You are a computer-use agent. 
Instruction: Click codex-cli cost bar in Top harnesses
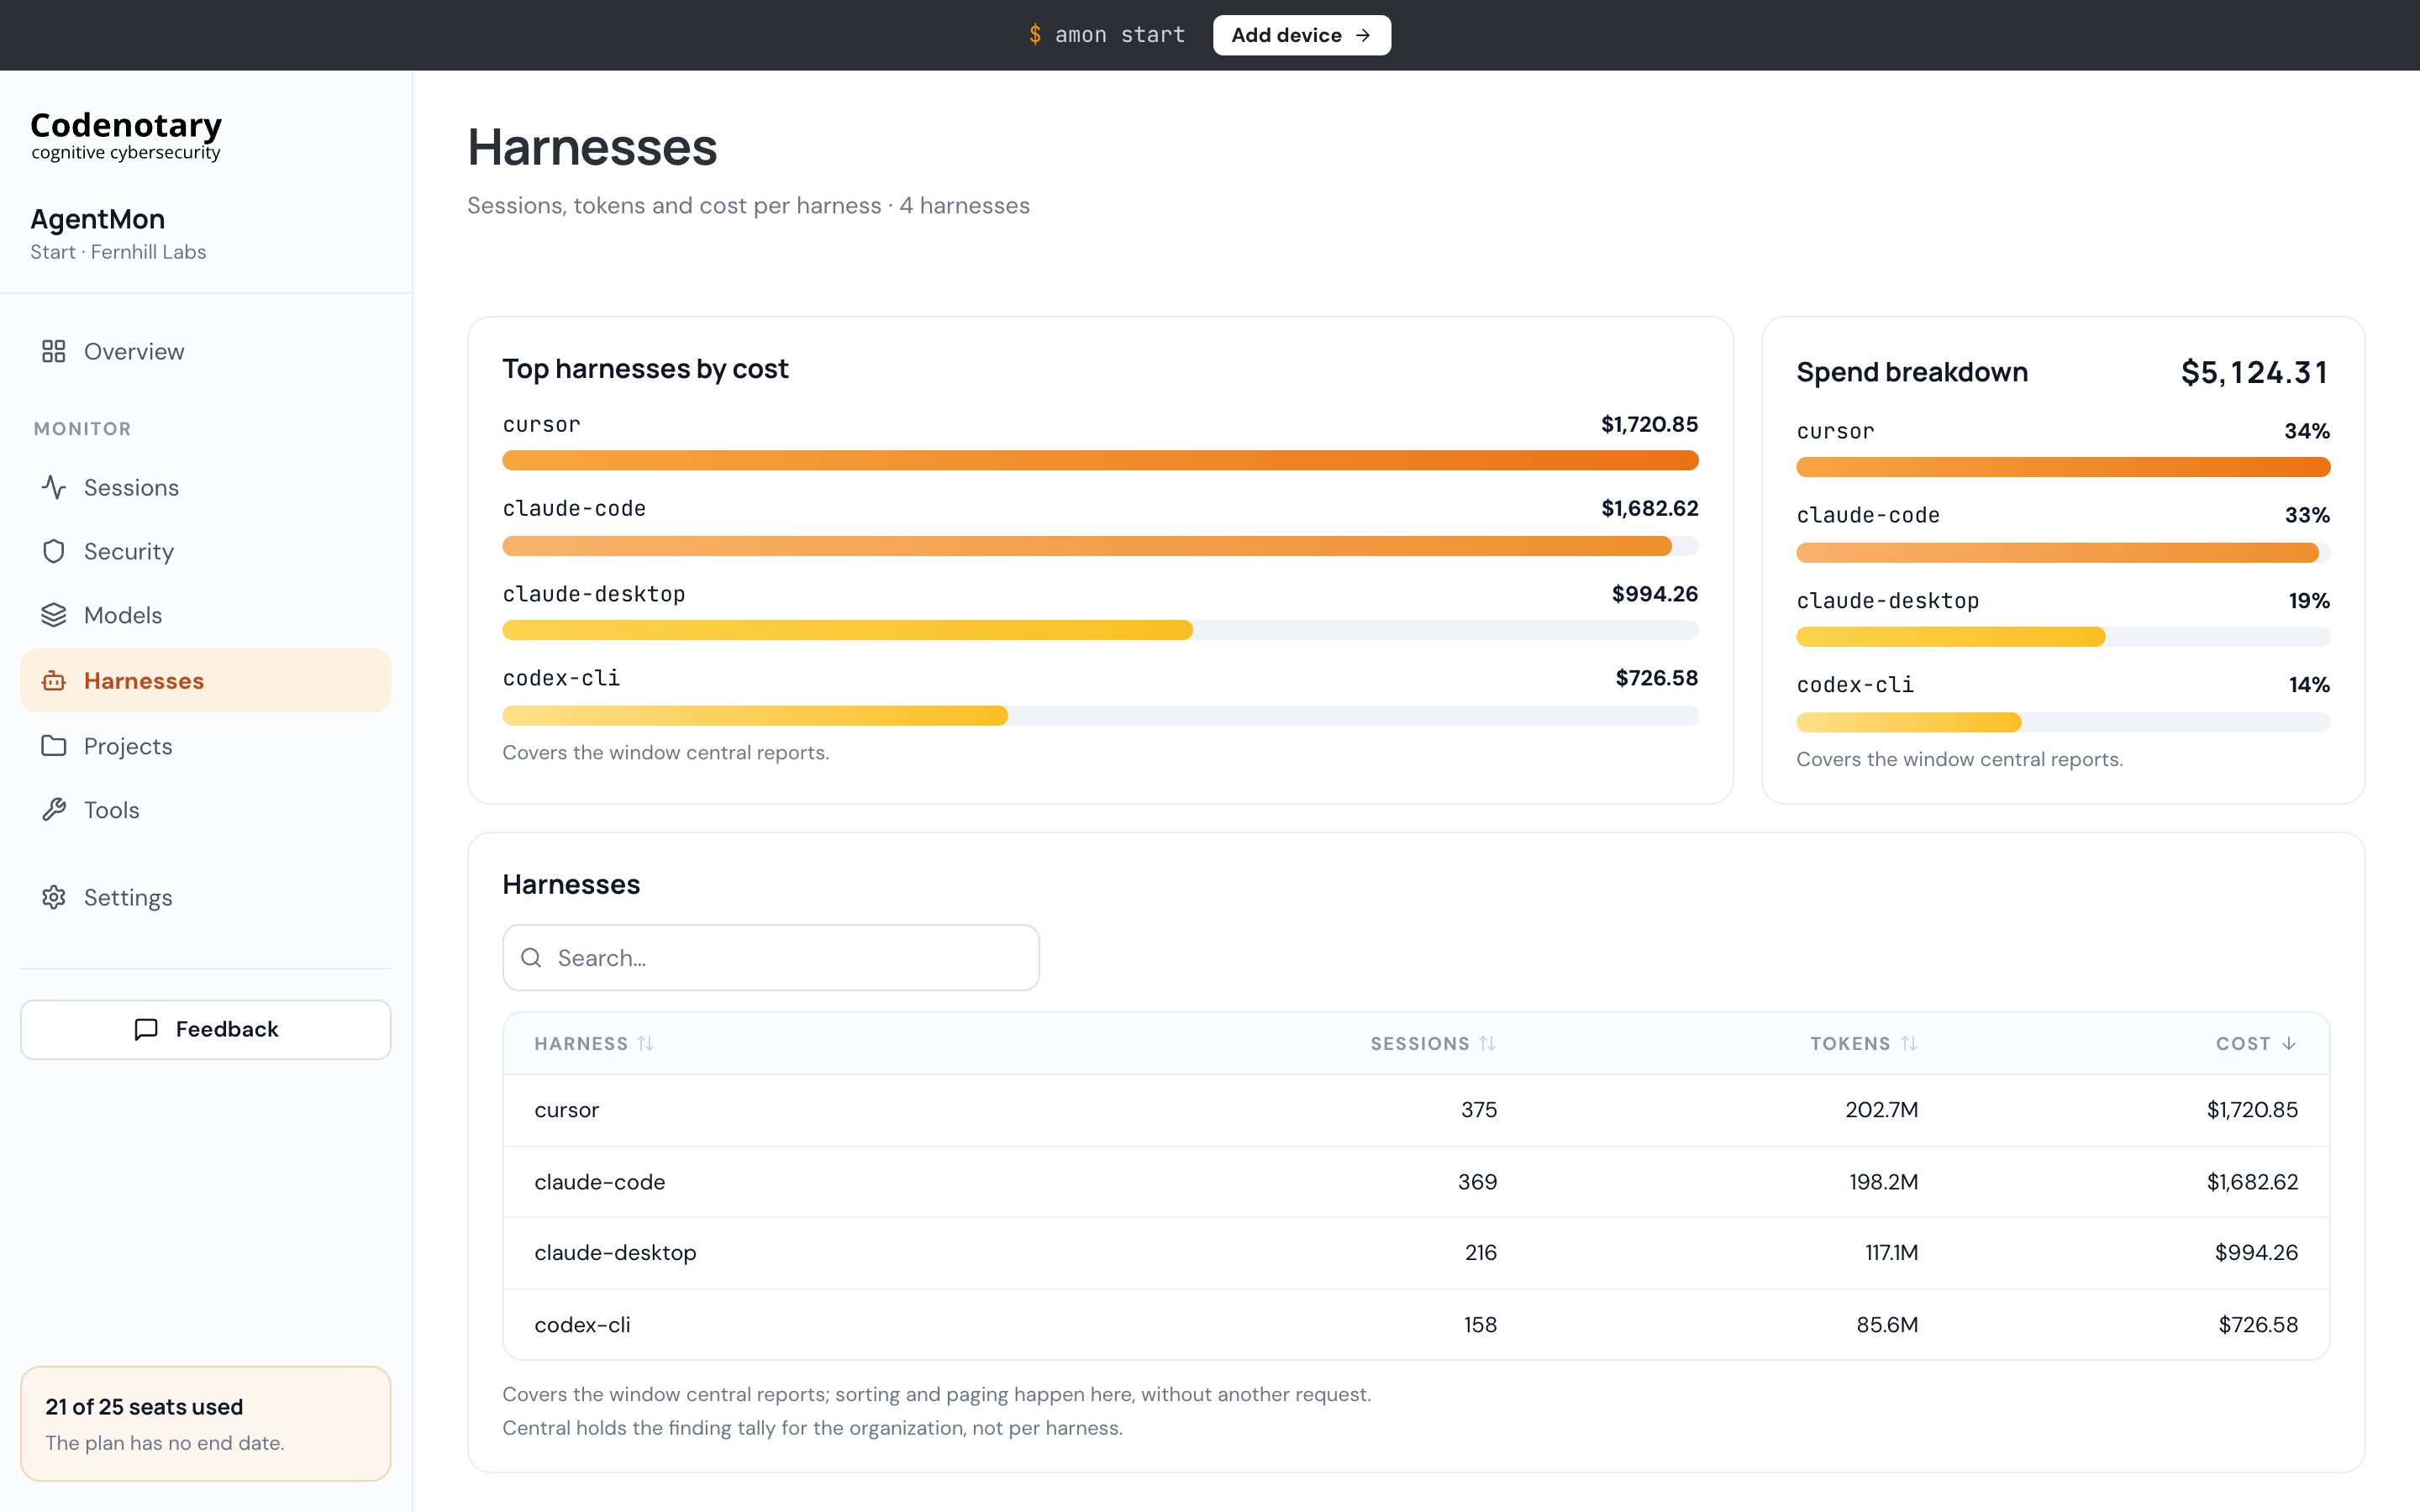pyautogui.click(x=1100, y=716)
